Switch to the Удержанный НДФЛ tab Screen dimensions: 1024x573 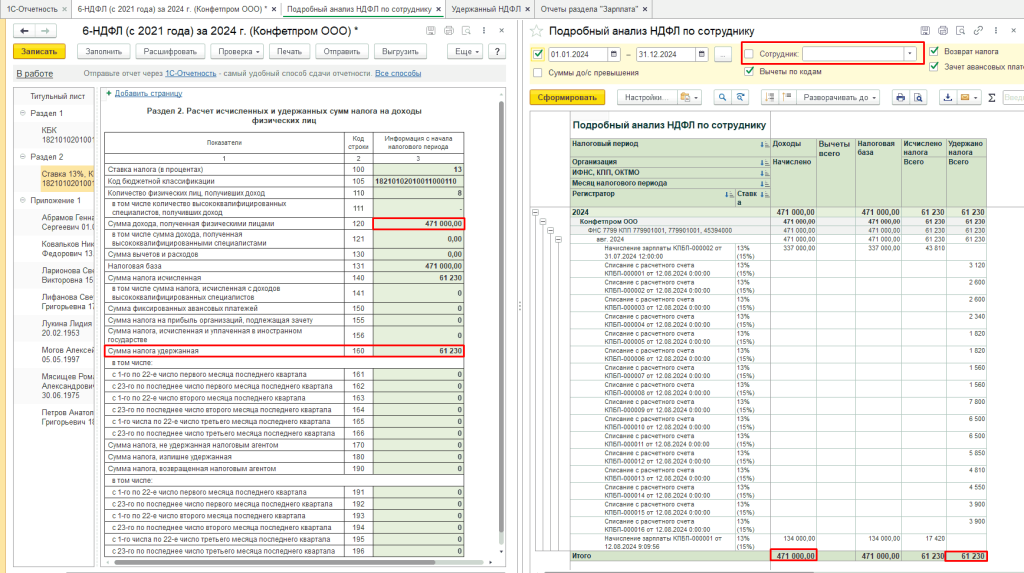486,9
